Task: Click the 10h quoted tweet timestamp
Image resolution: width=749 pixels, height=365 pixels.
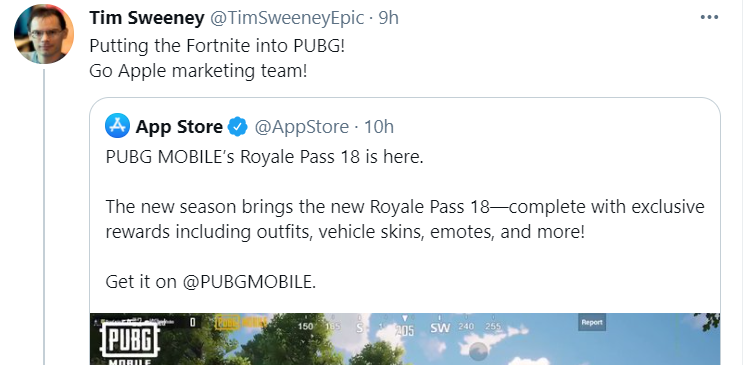Action: [379, 127]
